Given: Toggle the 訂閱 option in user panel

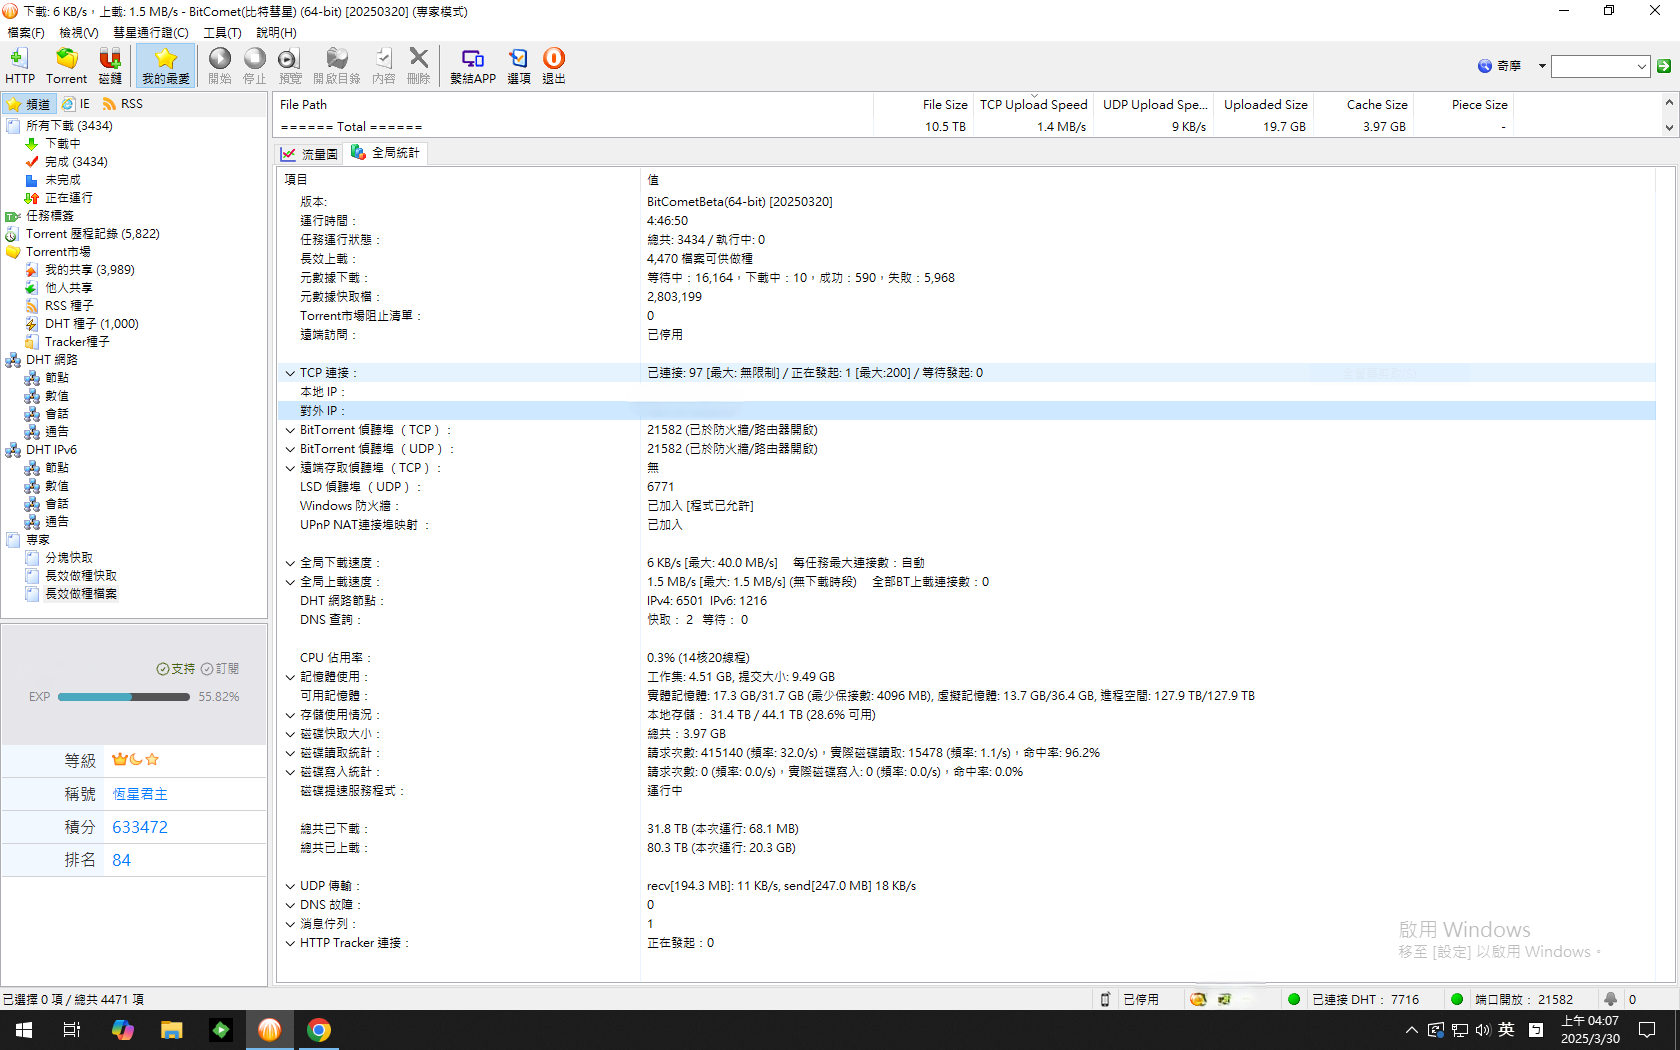Looking at the screenshot, I should pyautogui.click(x=220, y=669).
